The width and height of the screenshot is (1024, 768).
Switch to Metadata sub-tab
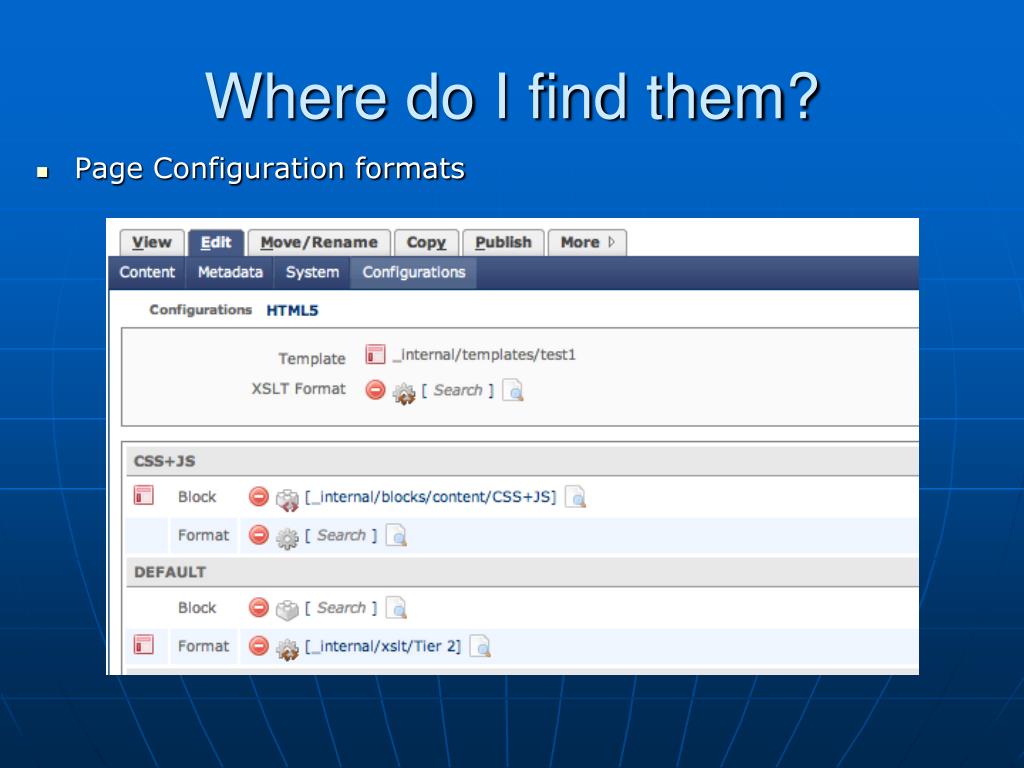tap(230, 272)
